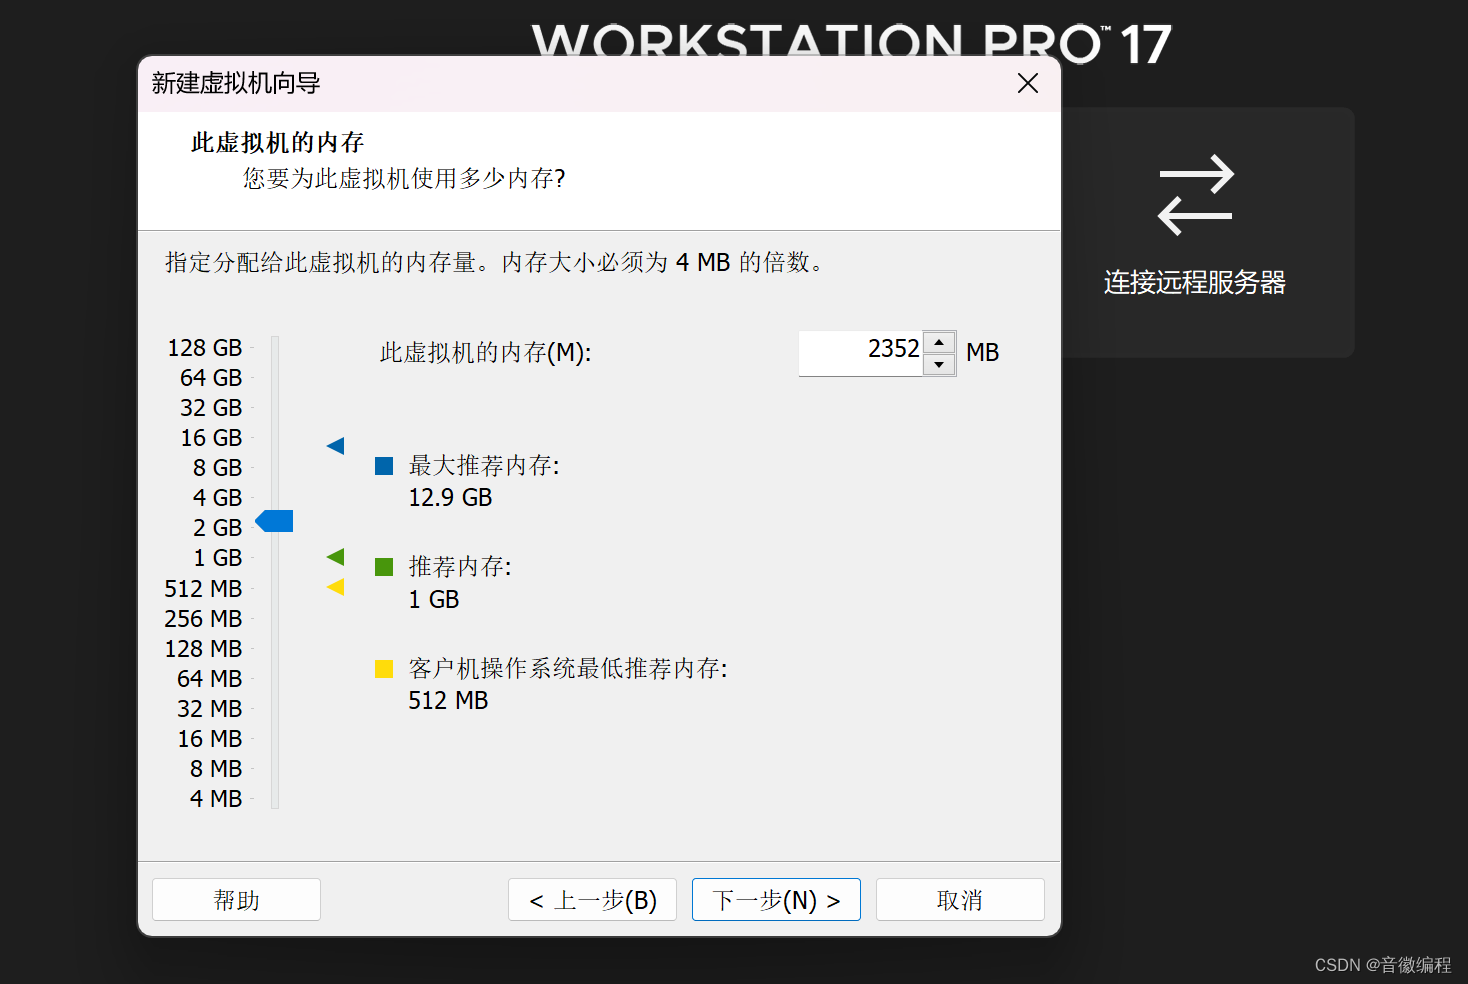Viewport: 1468px width, 984px height.
Task: Click the blue square legend for 最大推荐内存
Action: pyautogui.click(x=384, y=466)
